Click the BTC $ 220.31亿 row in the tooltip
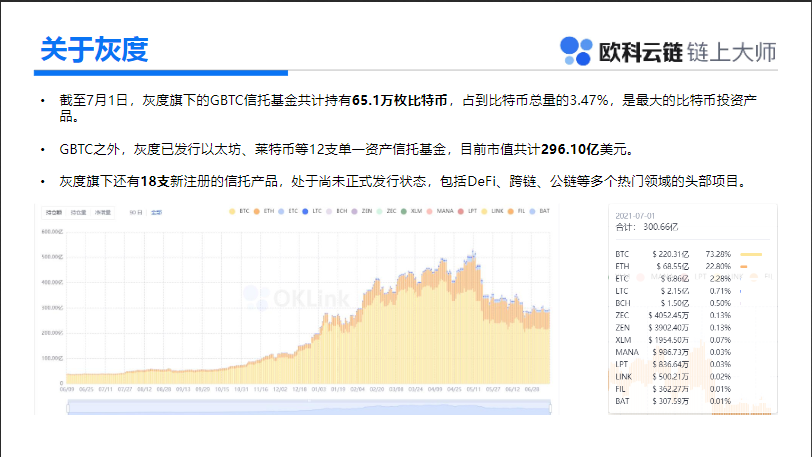812x457 pixels. [689, 254]
